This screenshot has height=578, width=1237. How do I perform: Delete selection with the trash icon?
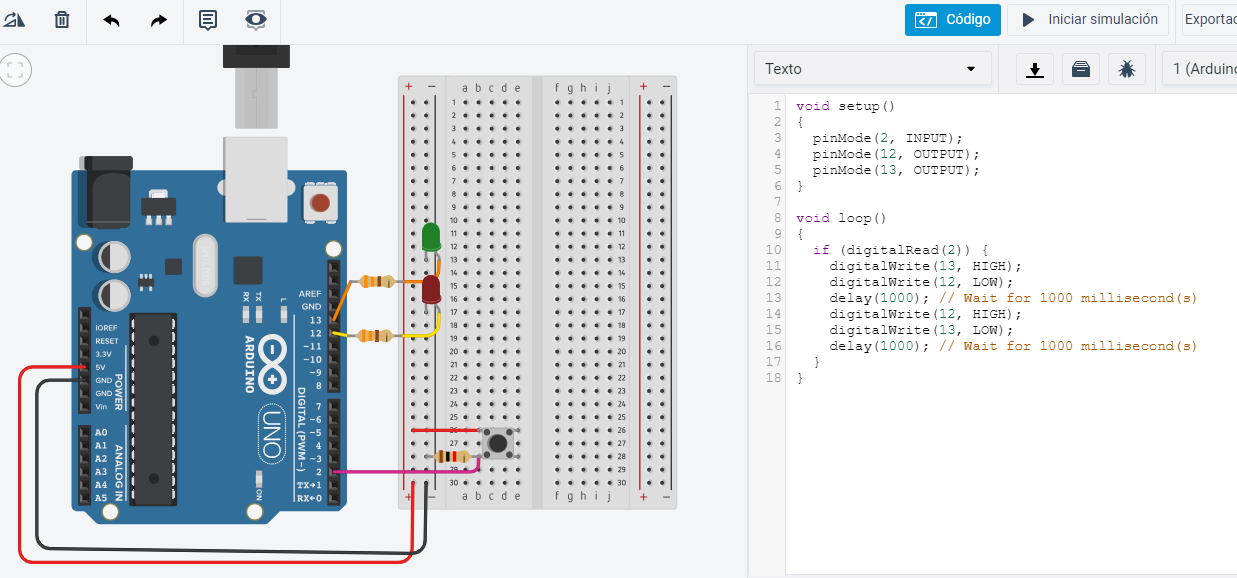62,20
